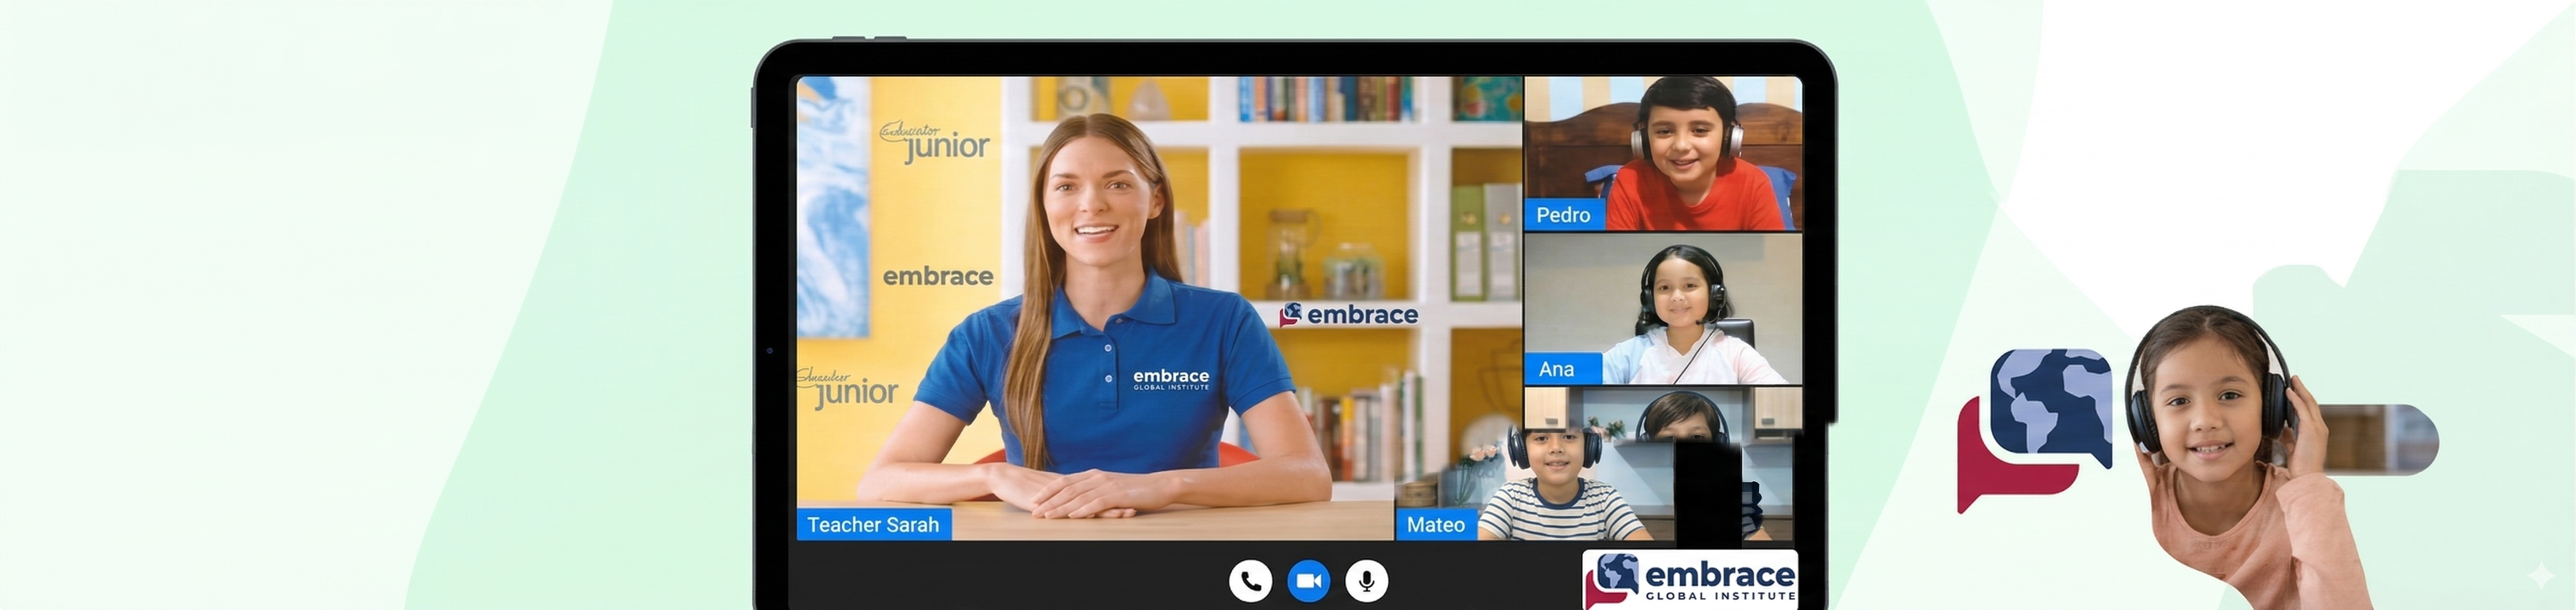
Task: Select Pedro's video thumbnail
Action: tap(1662, 153)
